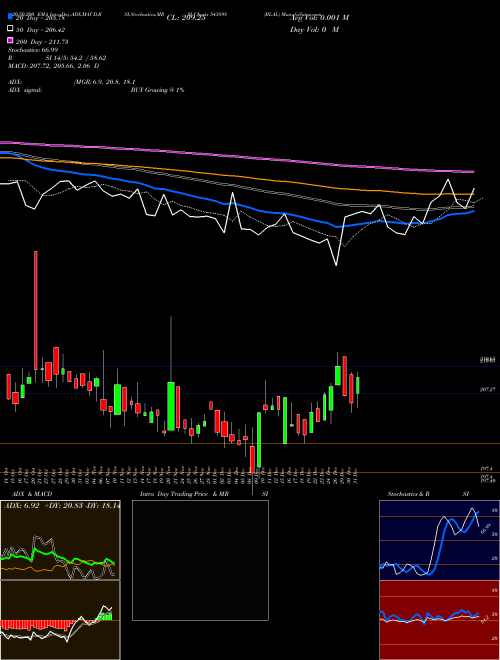Open the red RSI chart thumbnail

pos(439,620)
